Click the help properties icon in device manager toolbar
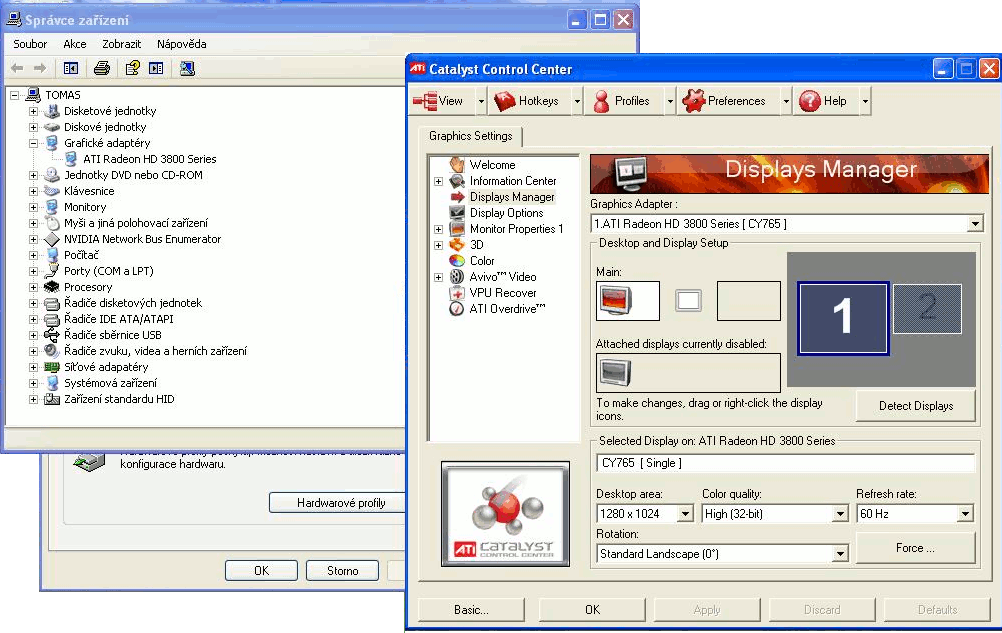Viewport: 1002px width, 633px height. click(x=132, y=68)
